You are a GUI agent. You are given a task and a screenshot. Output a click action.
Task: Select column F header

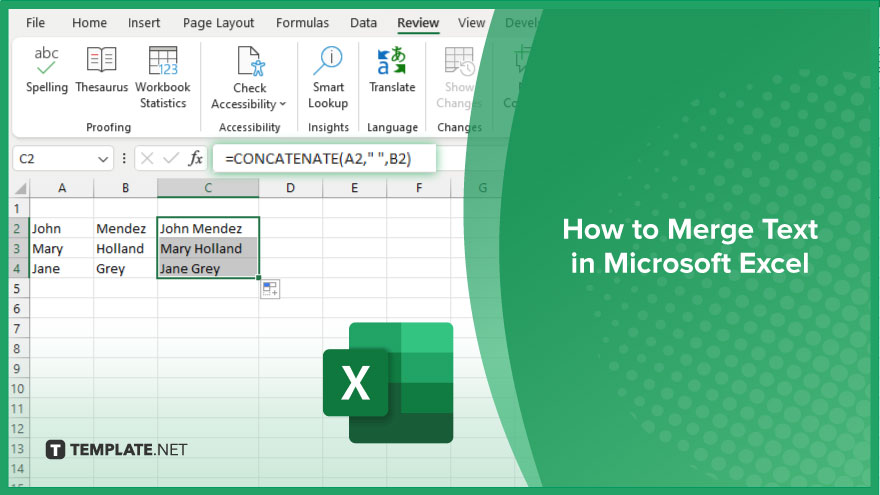point(419,188)
